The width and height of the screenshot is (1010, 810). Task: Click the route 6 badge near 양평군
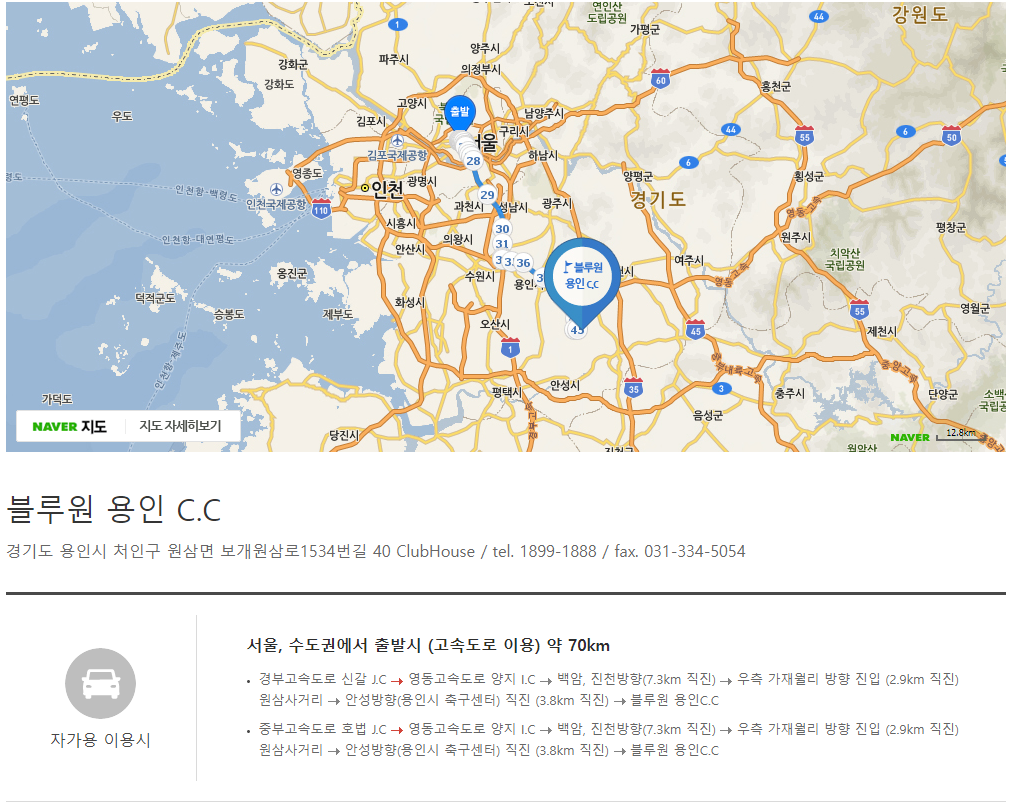point(689,162)
